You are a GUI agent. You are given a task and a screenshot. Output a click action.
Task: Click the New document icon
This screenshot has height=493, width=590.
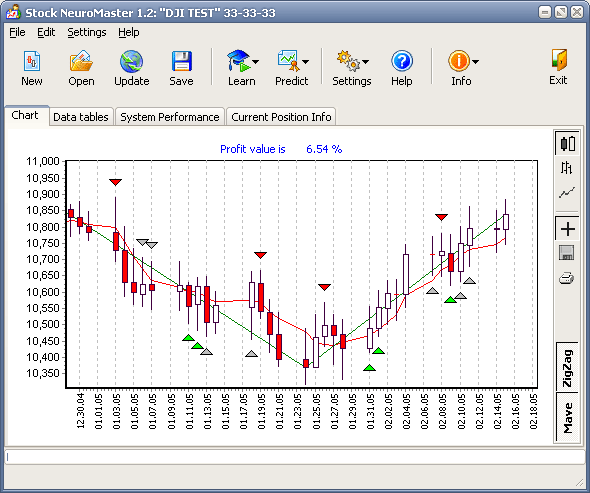(x=32, y=61)
